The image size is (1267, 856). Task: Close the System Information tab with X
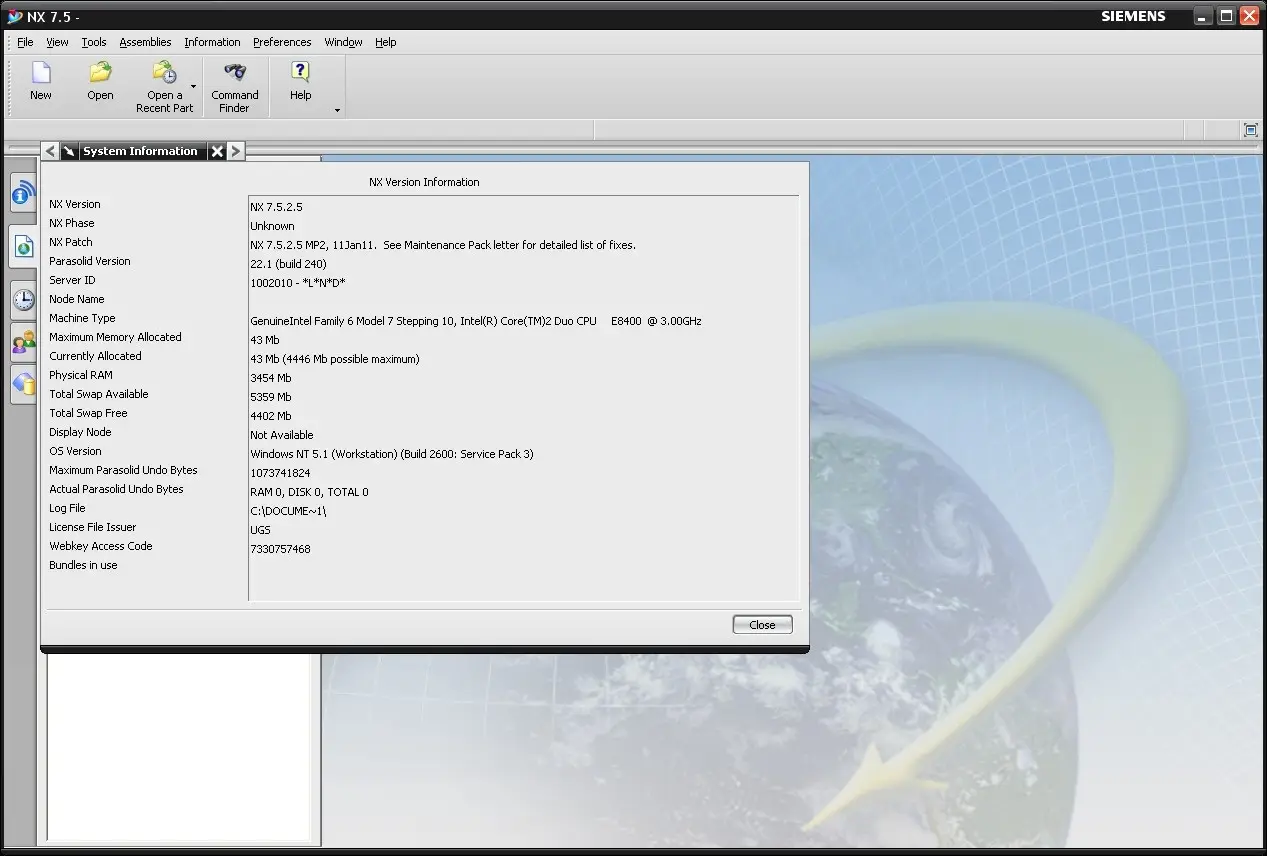tap(217, 151)
